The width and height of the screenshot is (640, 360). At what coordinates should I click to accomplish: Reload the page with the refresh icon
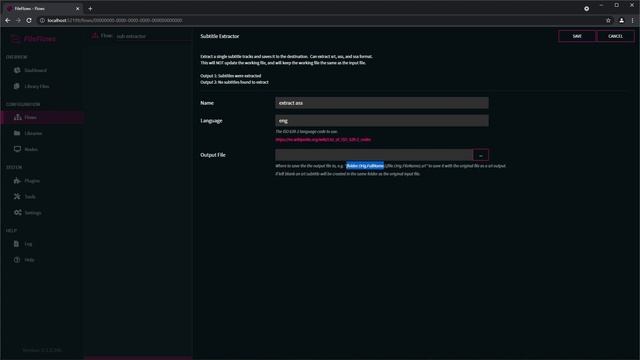pos(29,20)
